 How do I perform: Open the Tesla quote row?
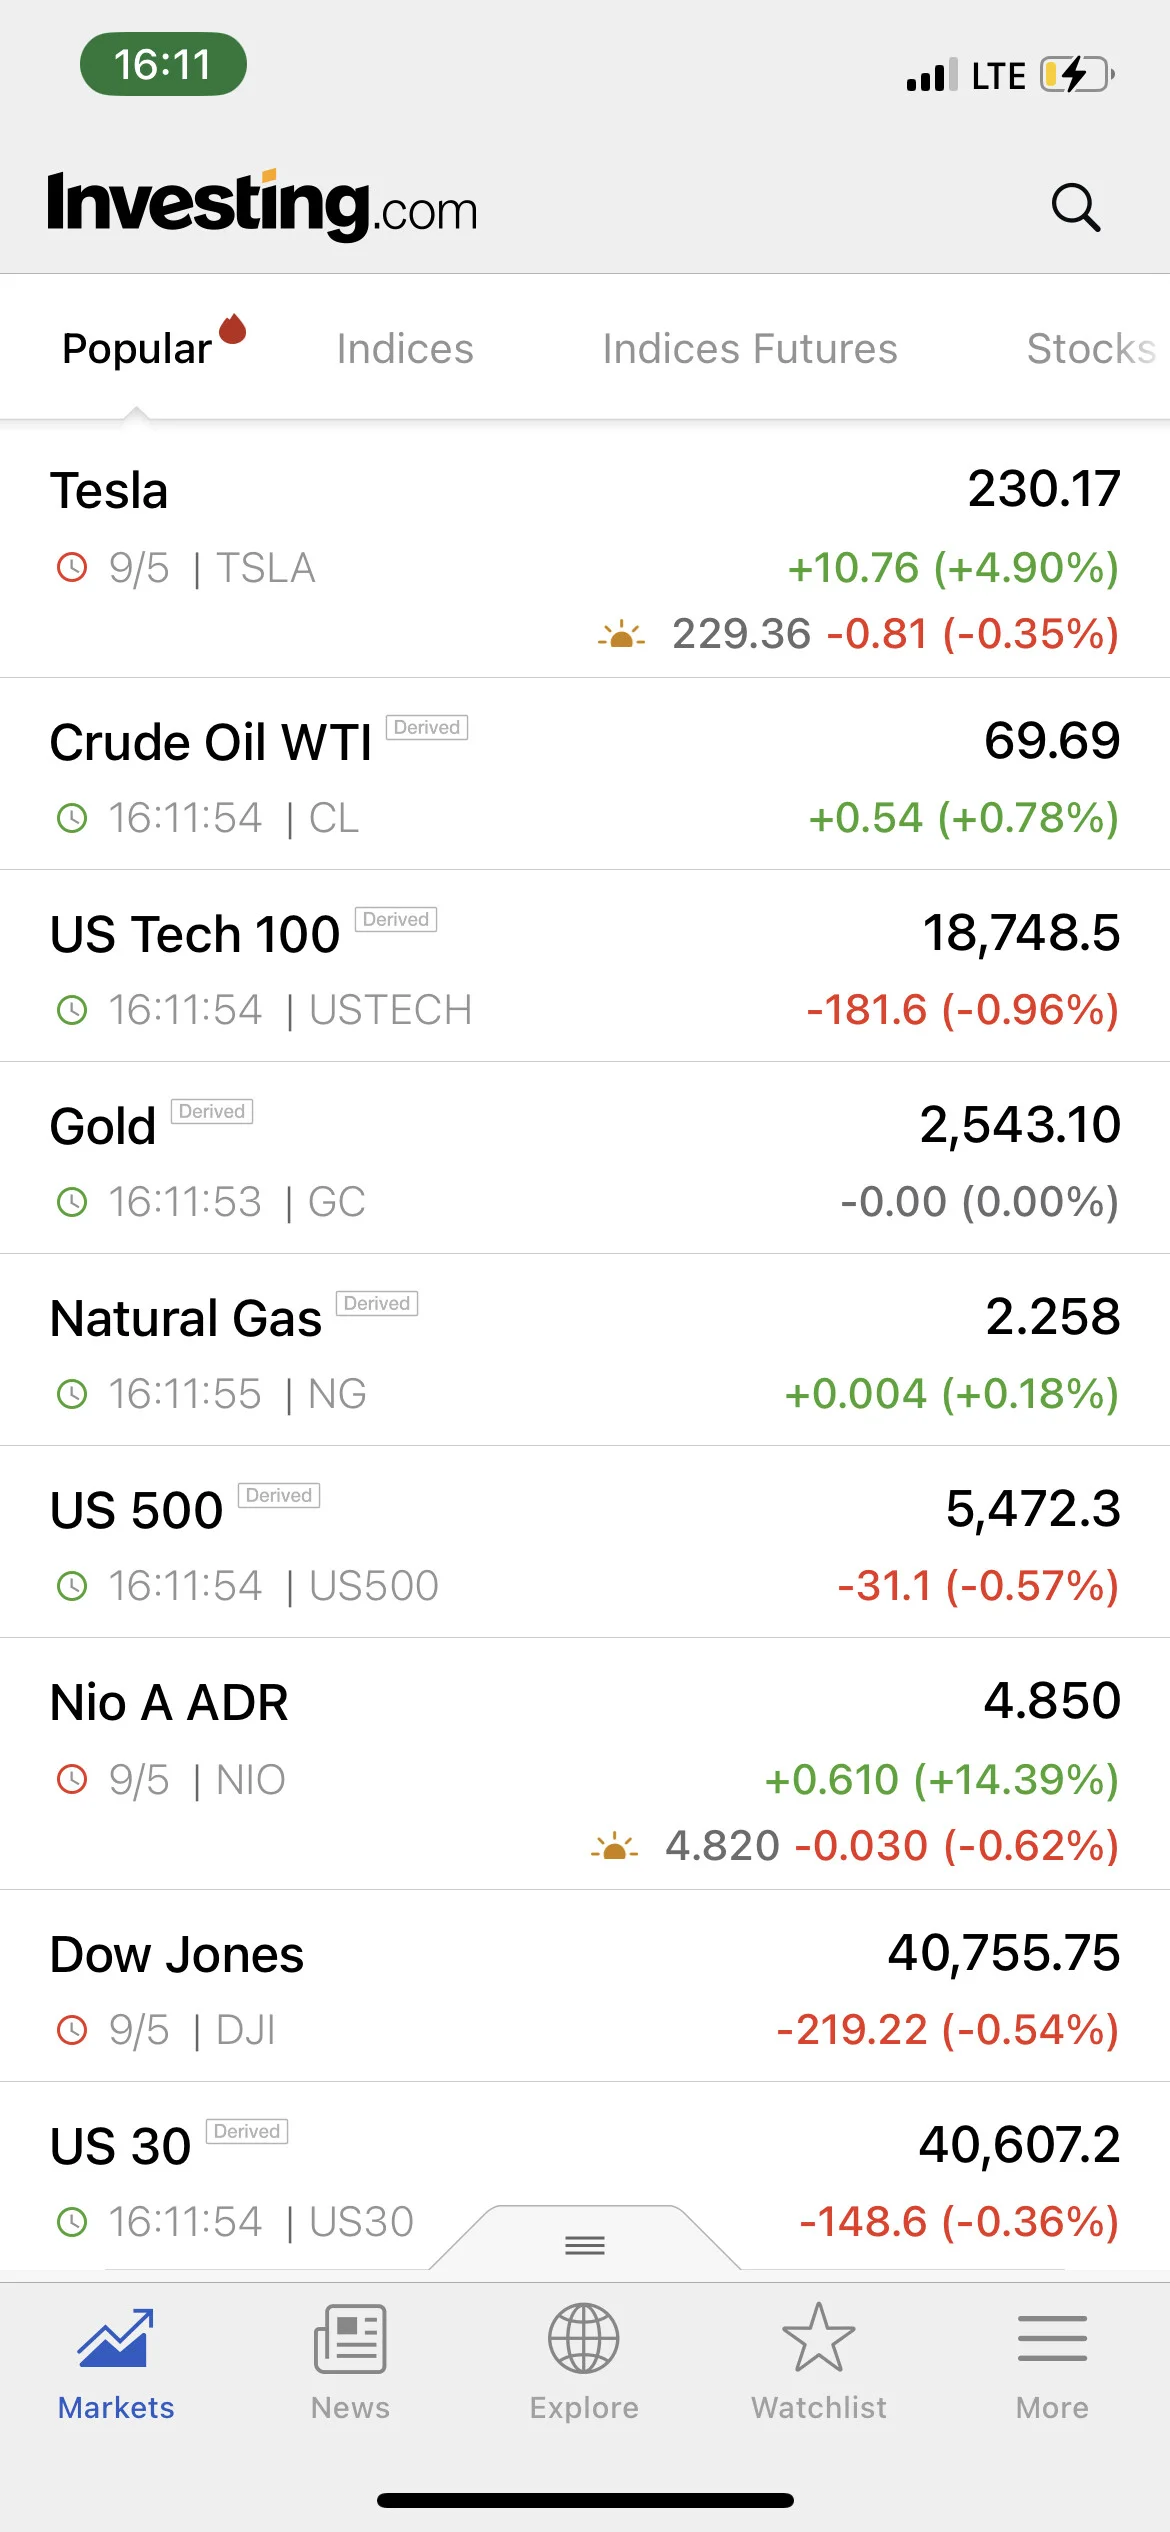click(585, 553)
